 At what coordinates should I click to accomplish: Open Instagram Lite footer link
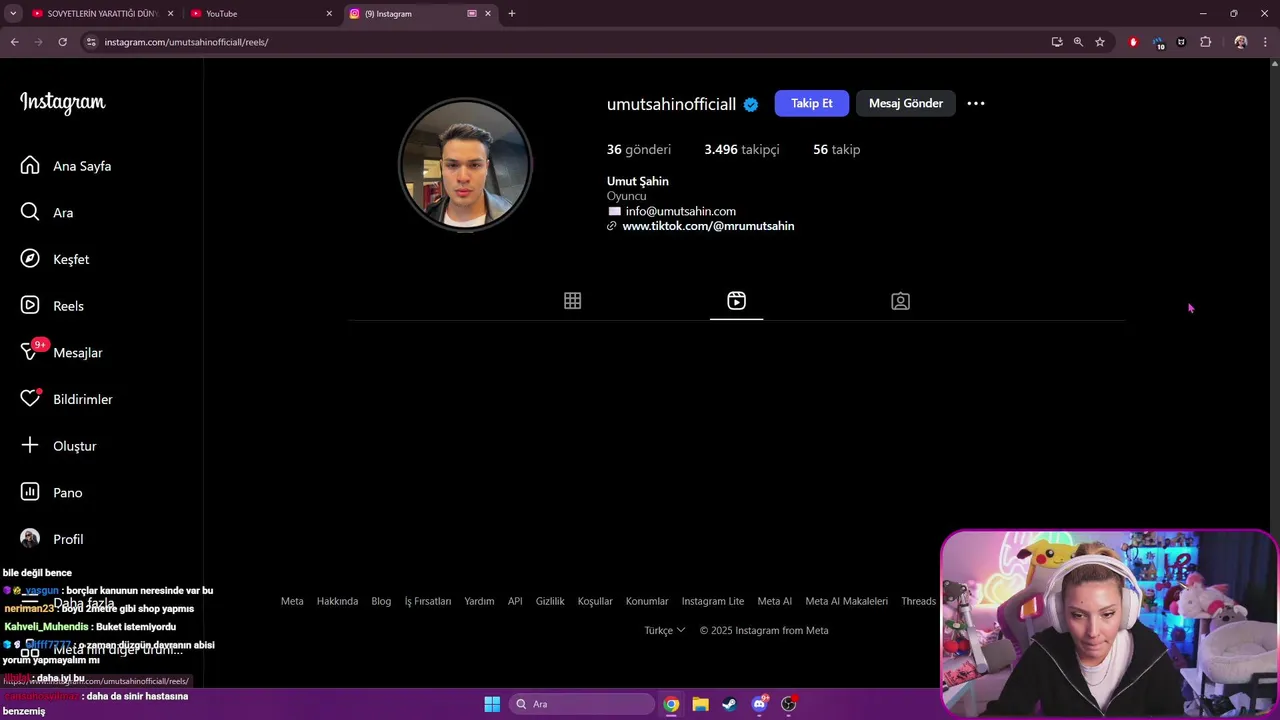tap(713, 601)
